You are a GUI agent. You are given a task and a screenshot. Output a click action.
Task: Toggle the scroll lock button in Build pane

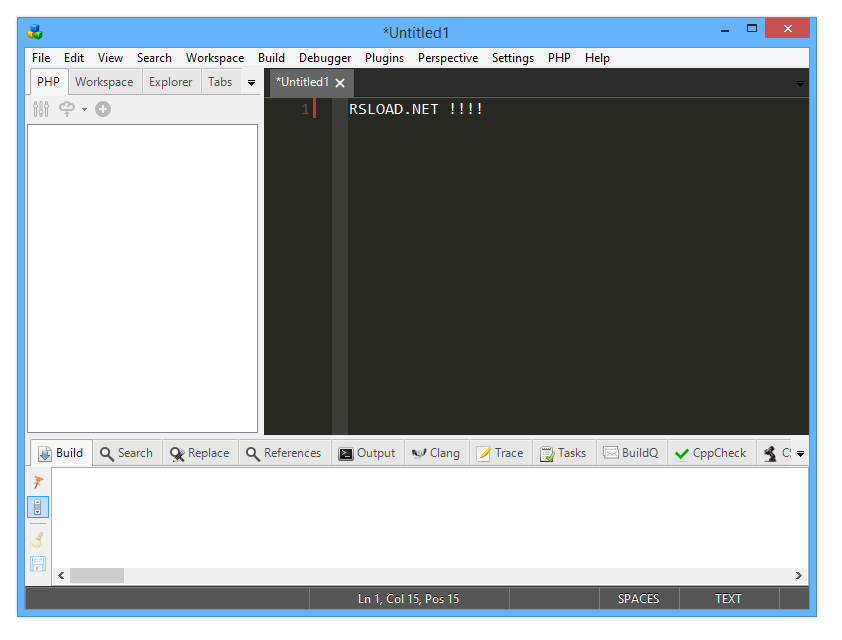tap(38, 507)
